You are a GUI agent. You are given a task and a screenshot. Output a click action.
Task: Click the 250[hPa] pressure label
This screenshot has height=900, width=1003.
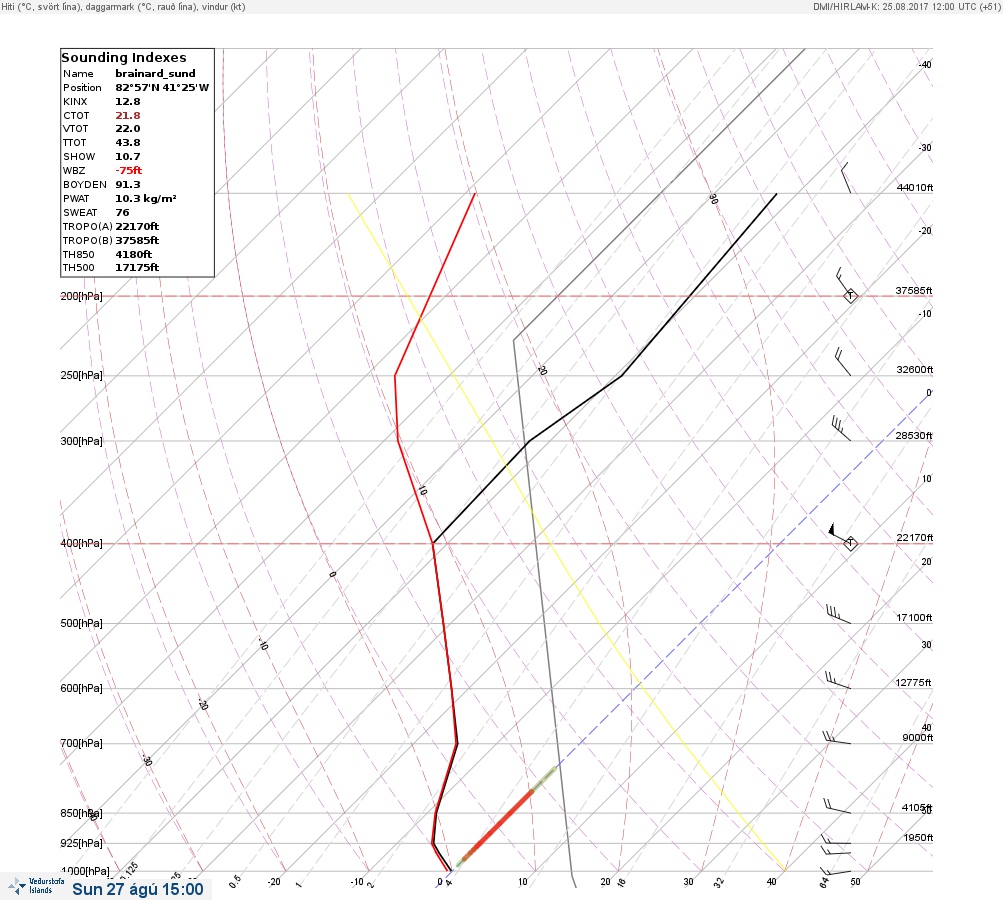(x=81, y=375)
